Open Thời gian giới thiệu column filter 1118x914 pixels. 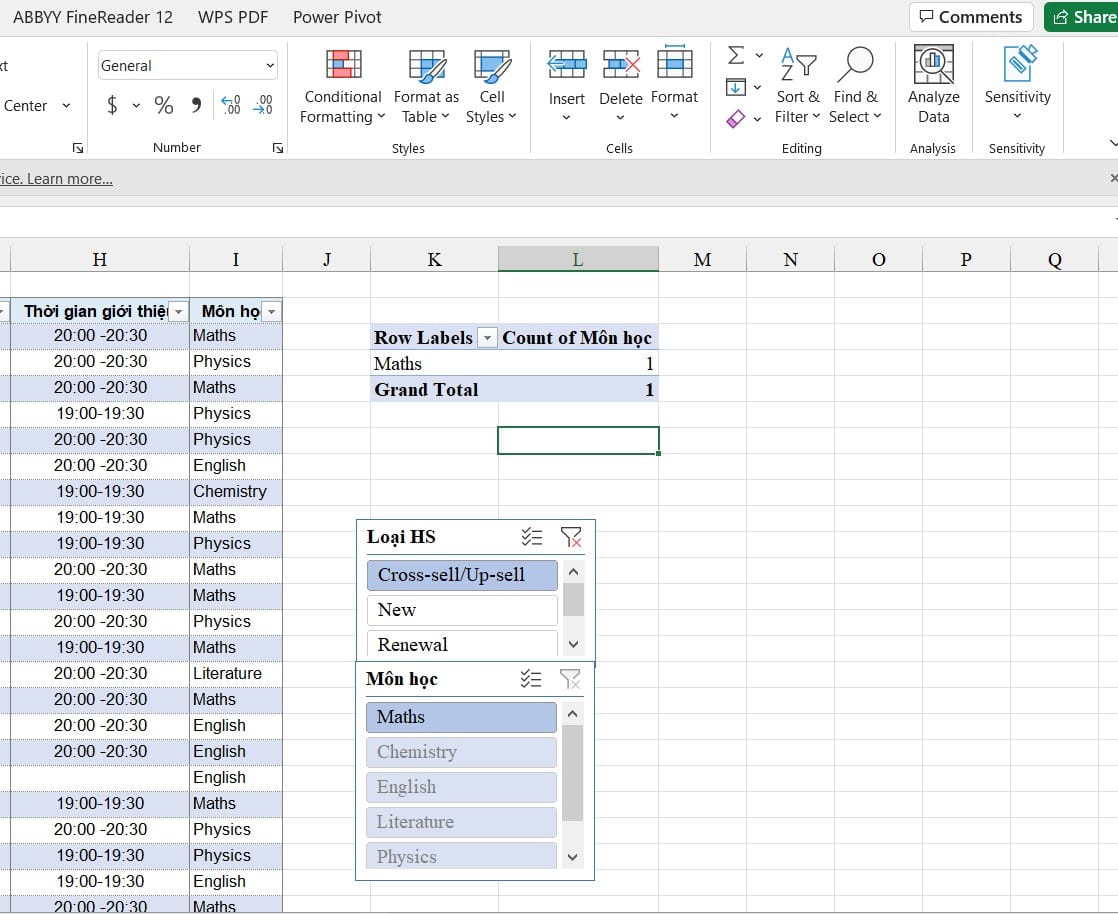point(179,312)
